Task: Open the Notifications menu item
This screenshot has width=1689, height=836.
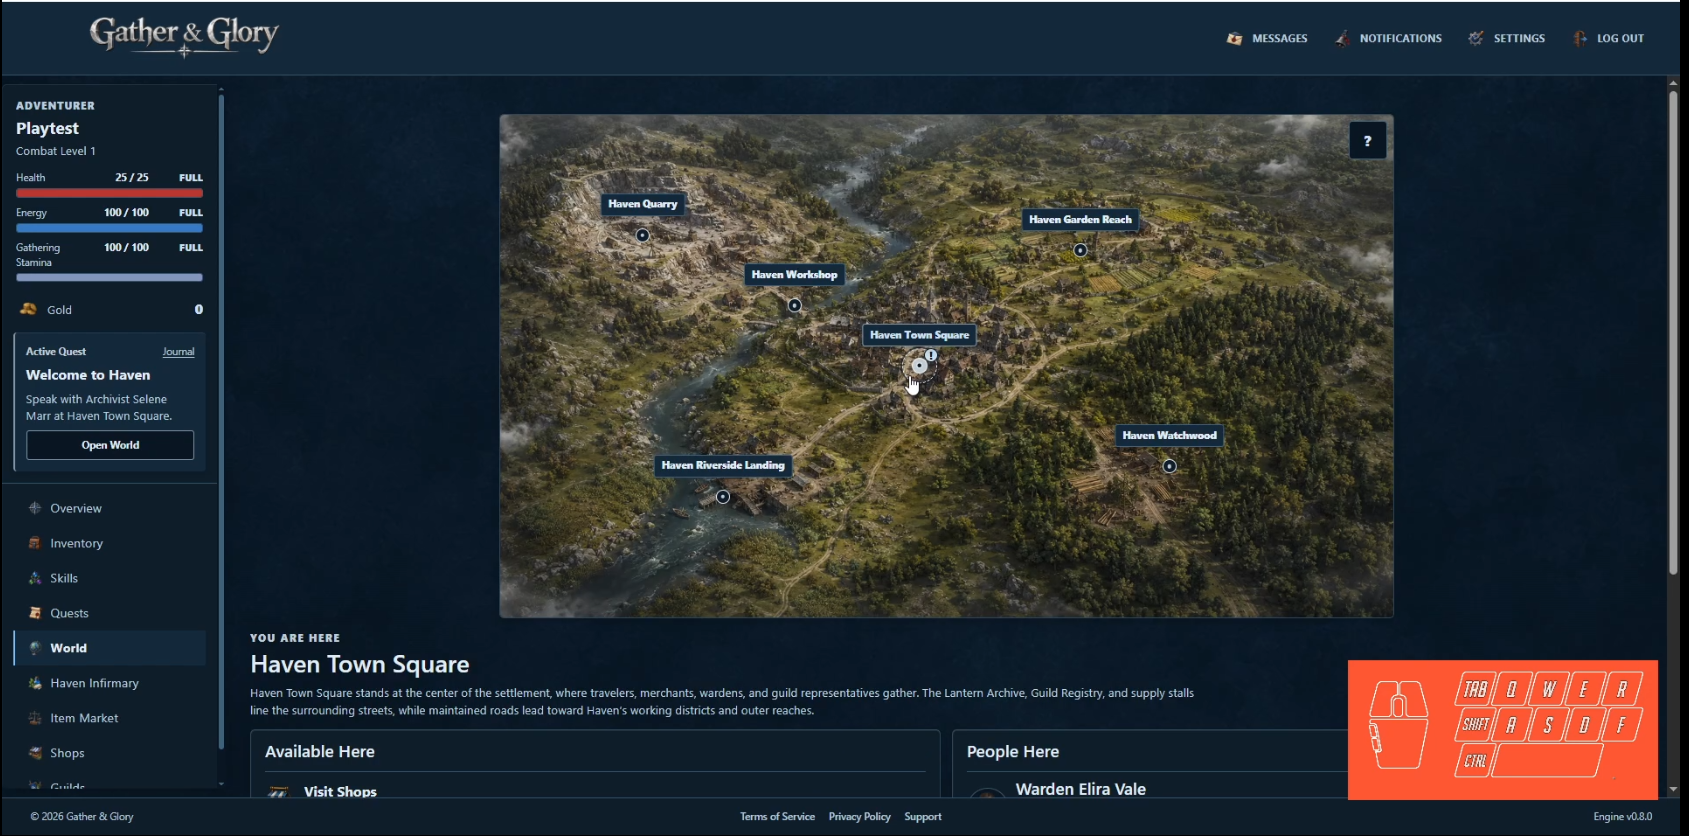Action: 1388,38
